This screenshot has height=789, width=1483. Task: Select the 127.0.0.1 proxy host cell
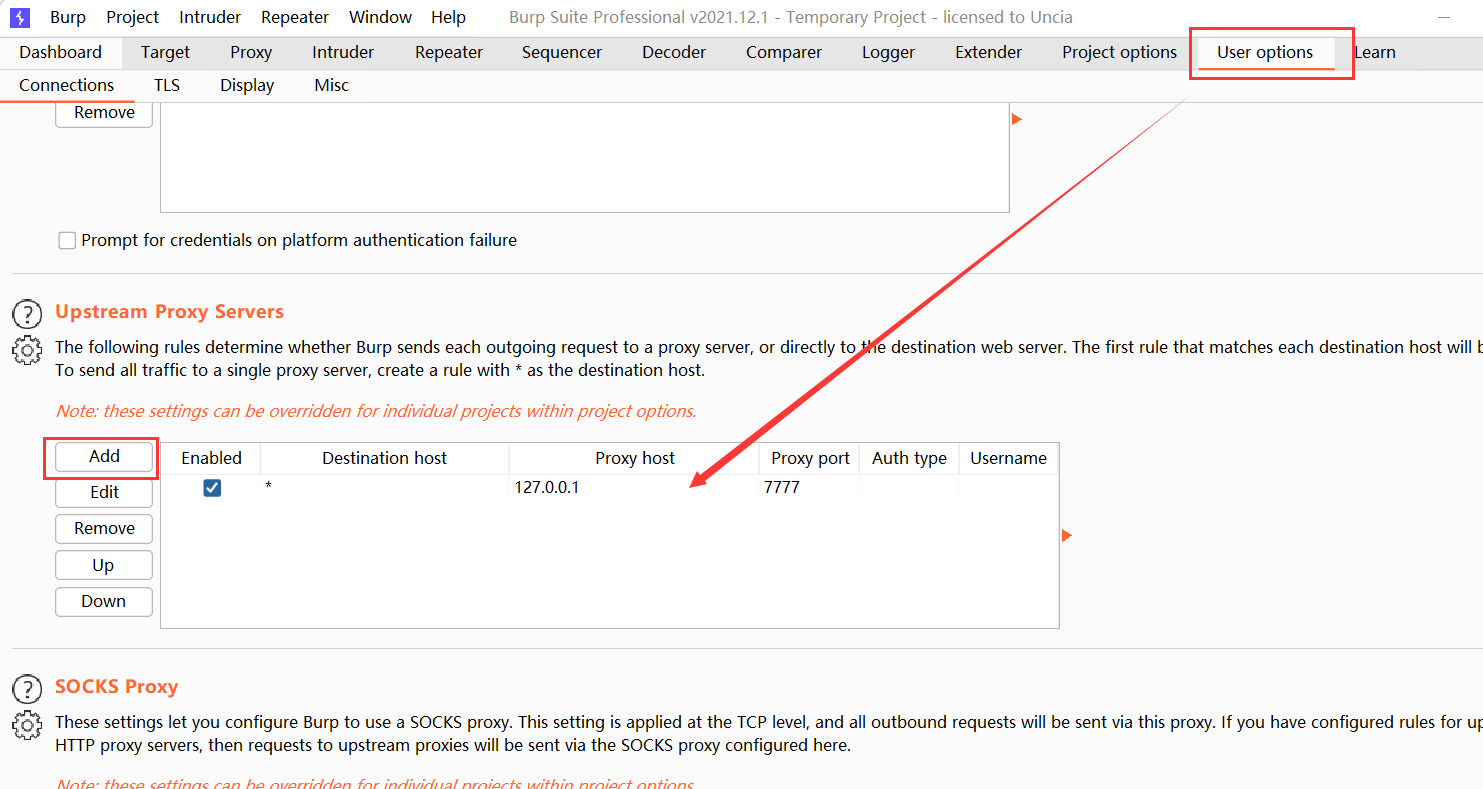coord(635,488)
